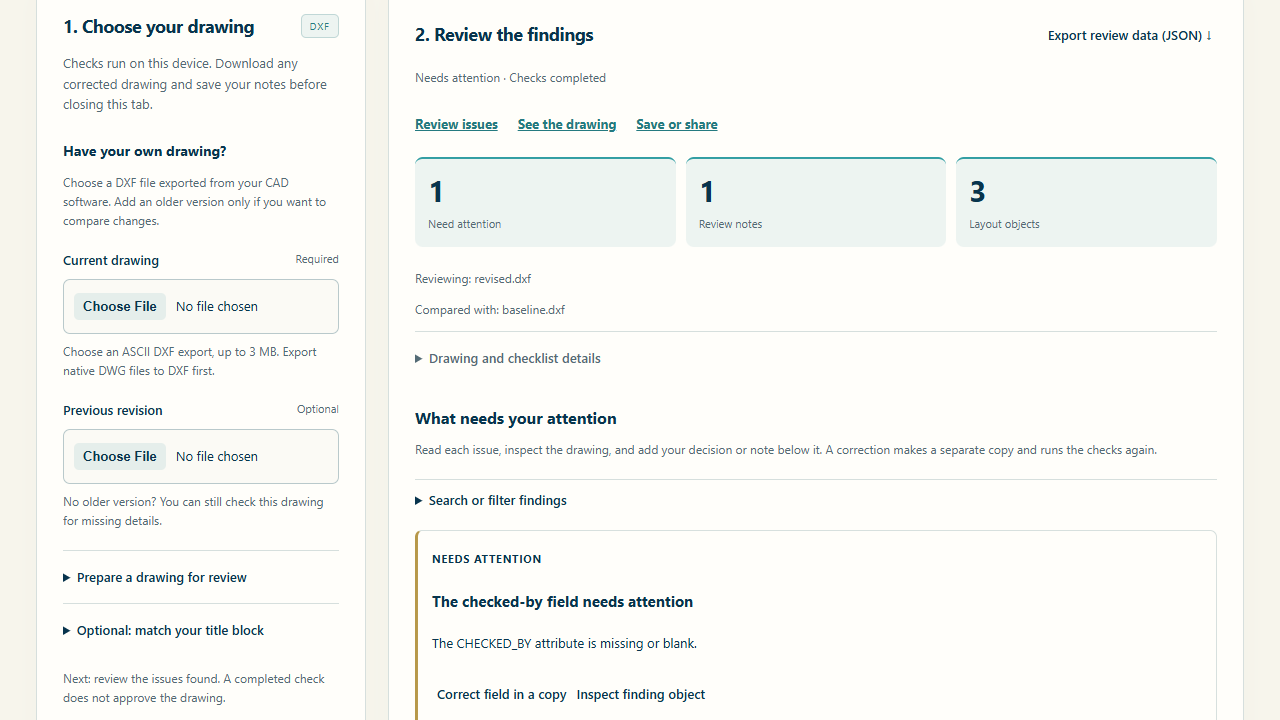Expand Search or filter findings
The height and width of the screenshot is (720, 1280).
[491, 500]
